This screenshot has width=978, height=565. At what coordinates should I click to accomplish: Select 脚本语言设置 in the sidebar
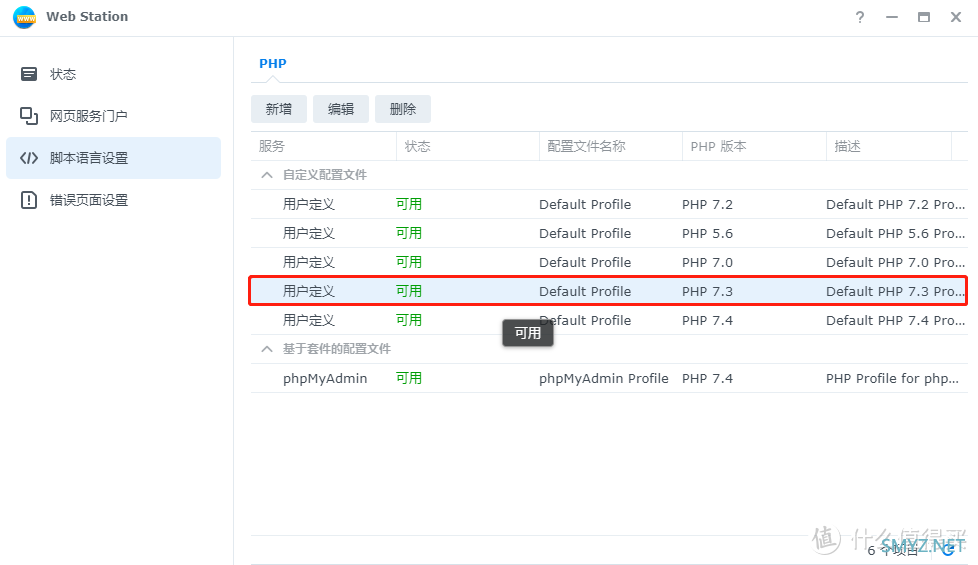114,158
